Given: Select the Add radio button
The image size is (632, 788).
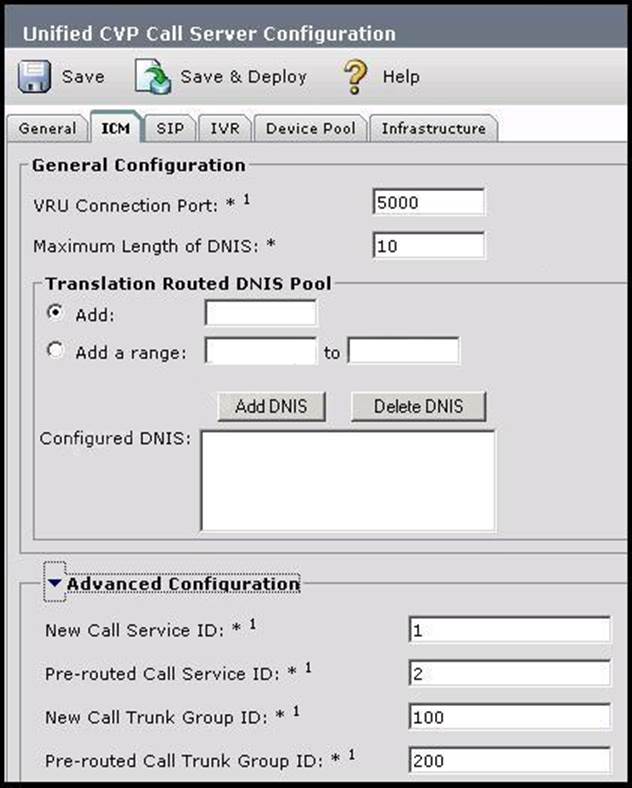Looking at the screenshot, I should [56, 314].
